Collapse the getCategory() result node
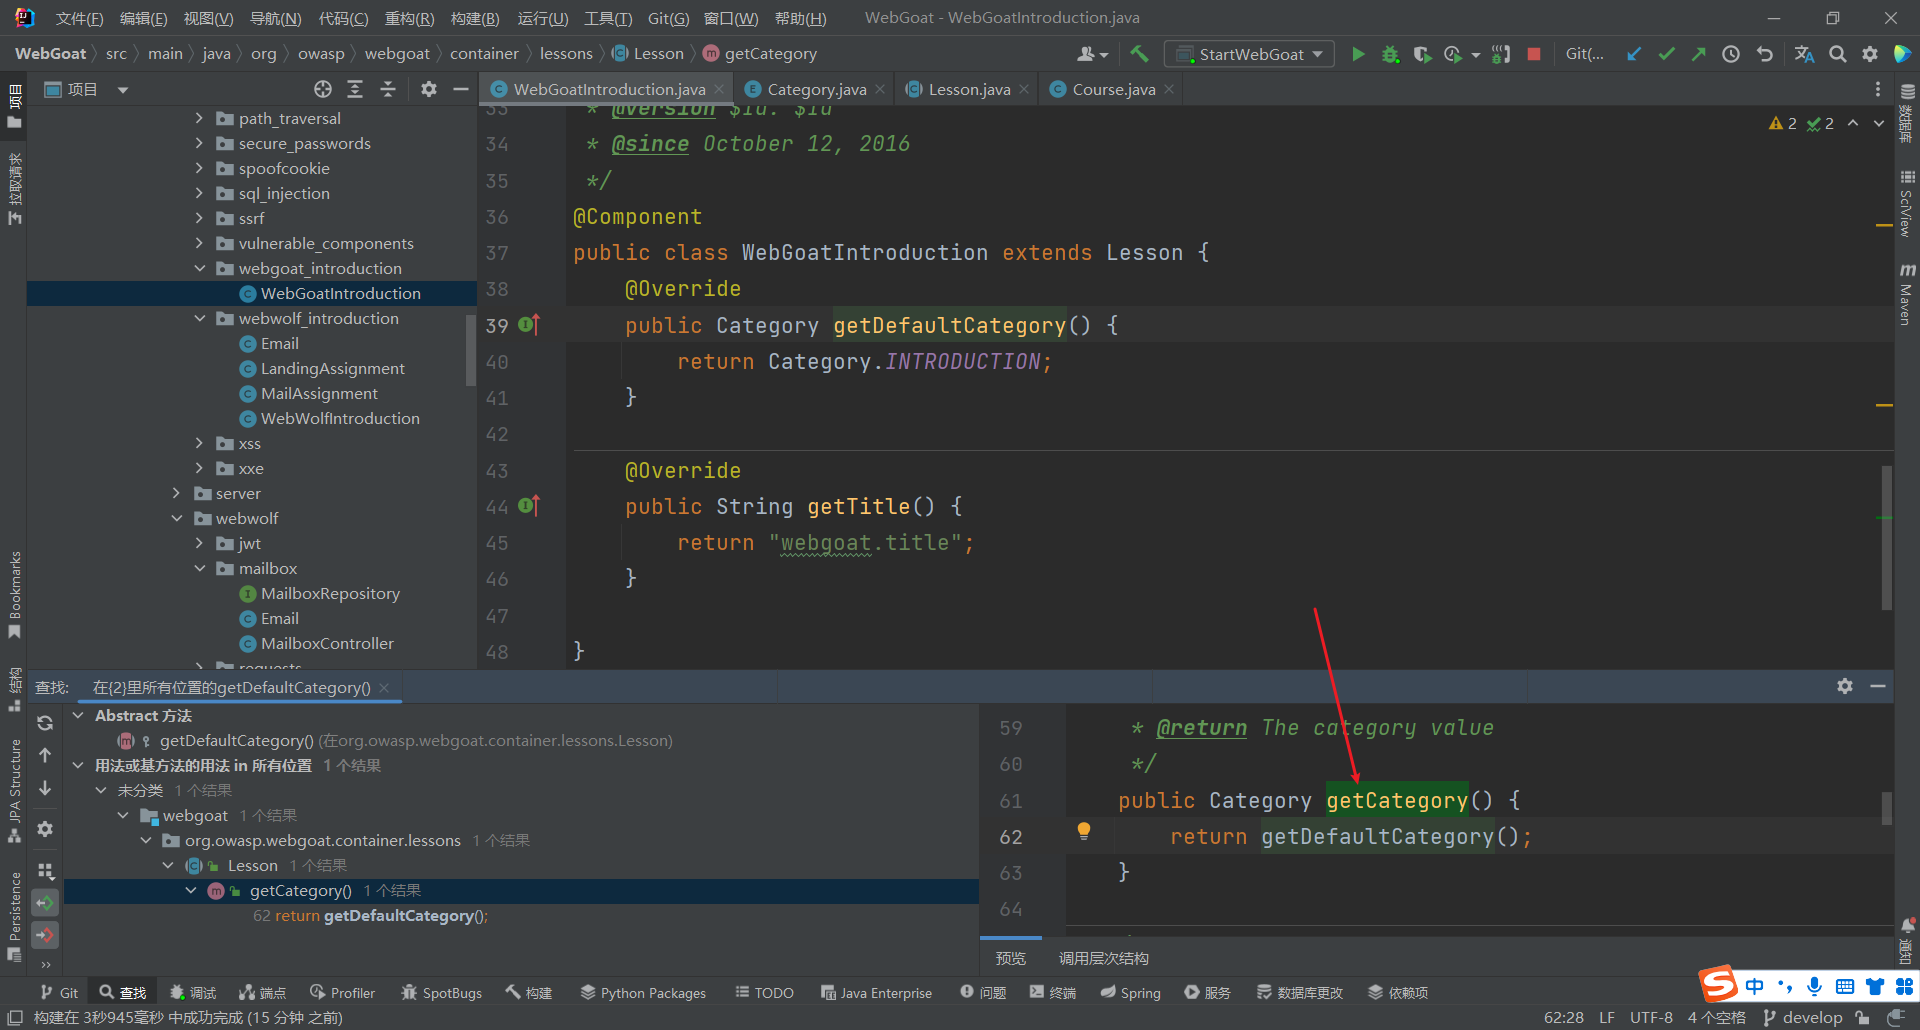This screenshot has height=1030, width=1920. point(191,890)
